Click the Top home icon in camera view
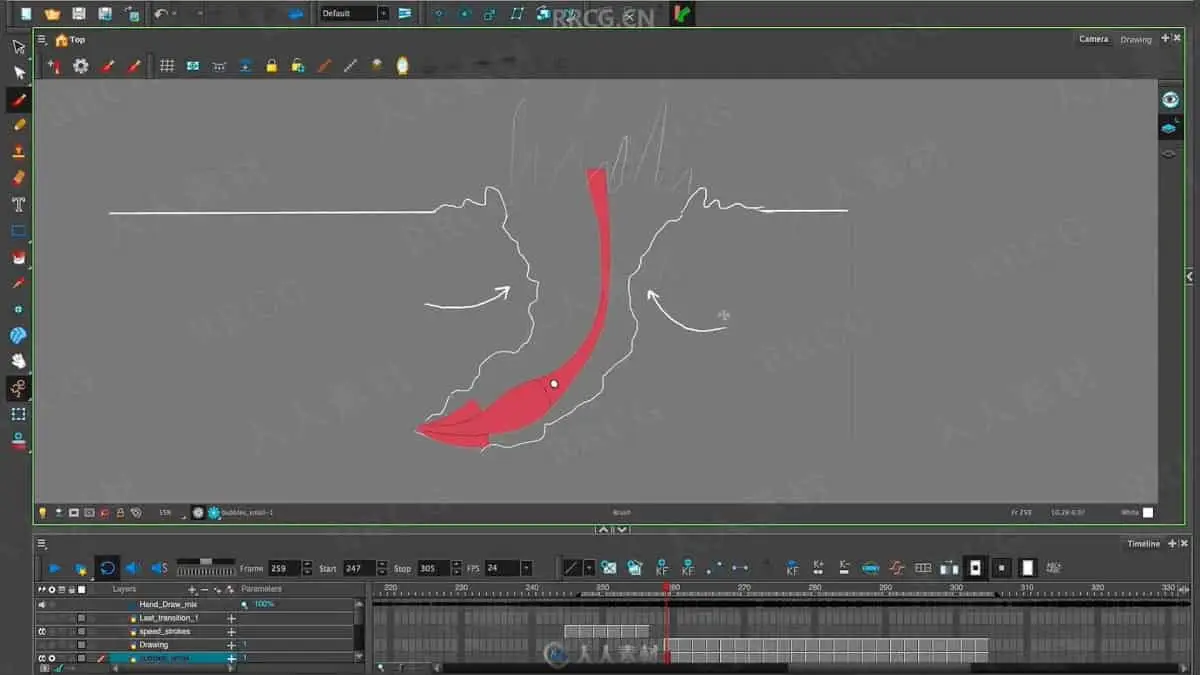The height and width of the screenshot is (675, 1200). pos(62,40)
